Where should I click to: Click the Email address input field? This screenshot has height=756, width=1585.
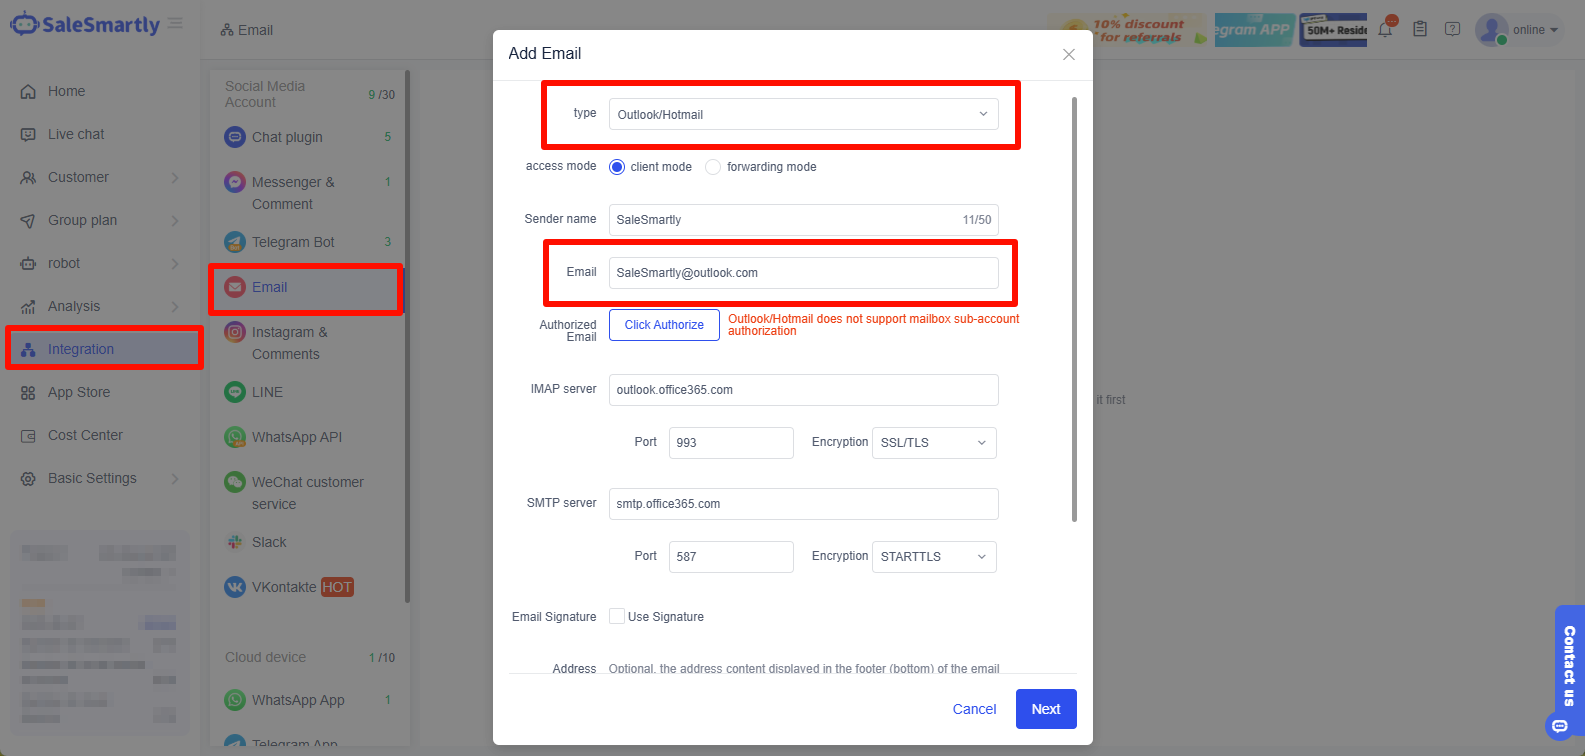point(804,273)
